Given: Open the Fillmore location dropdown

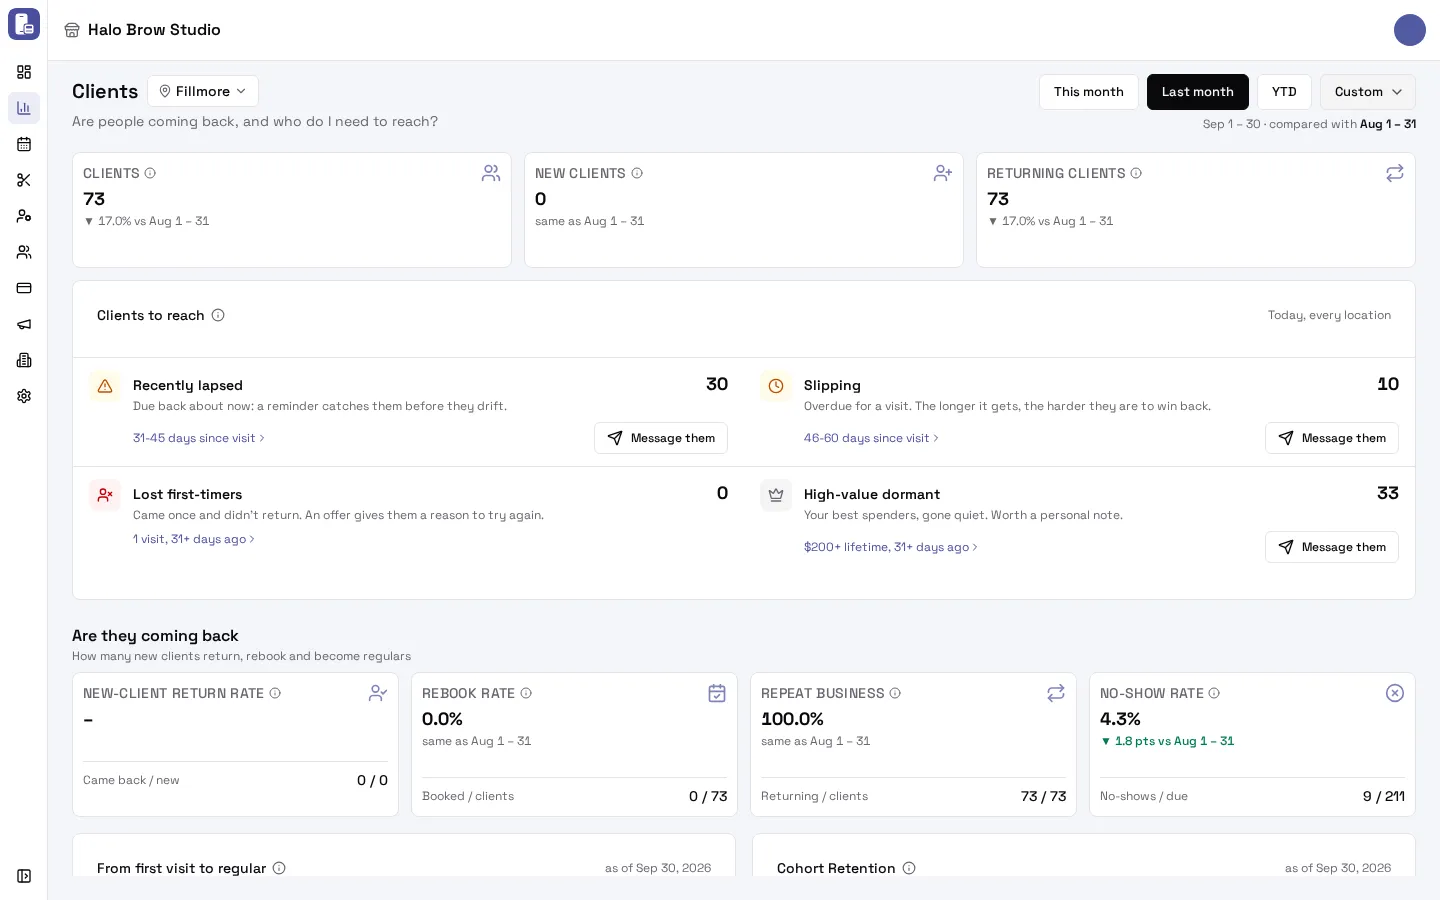Looking at the screenshot, I should 203,91.
